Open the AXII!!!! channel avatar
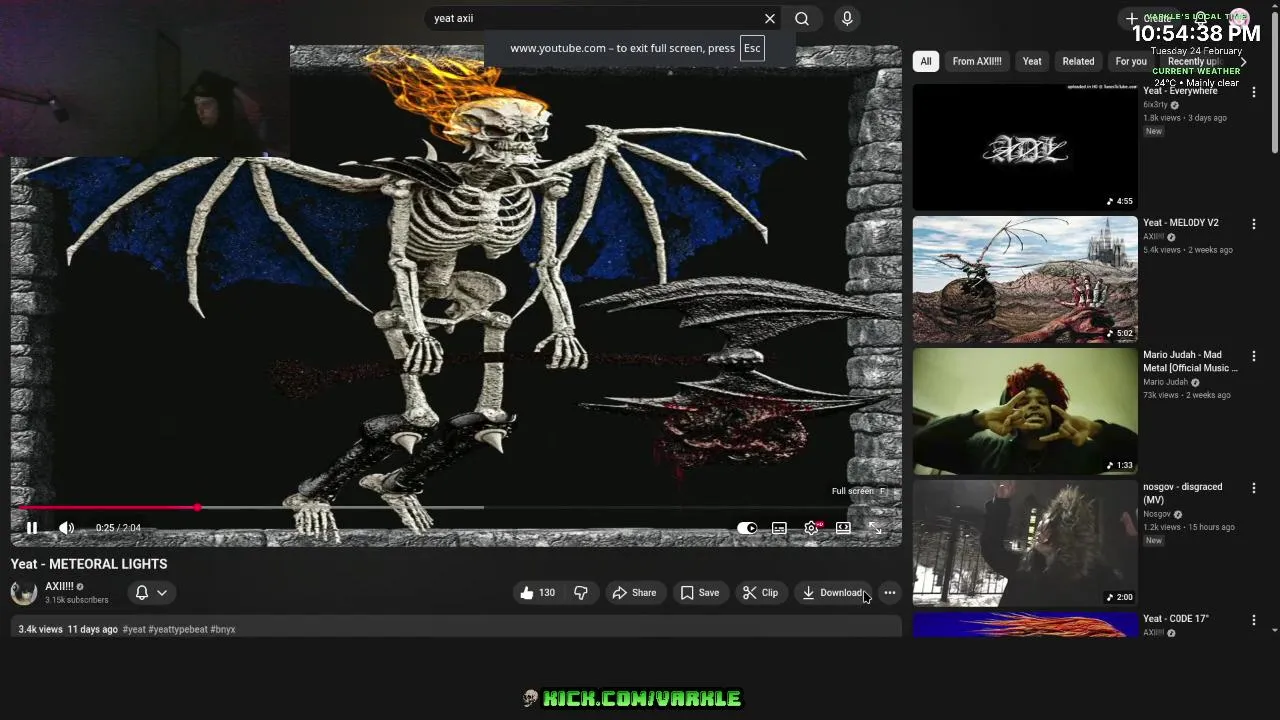 click(24, 592)
